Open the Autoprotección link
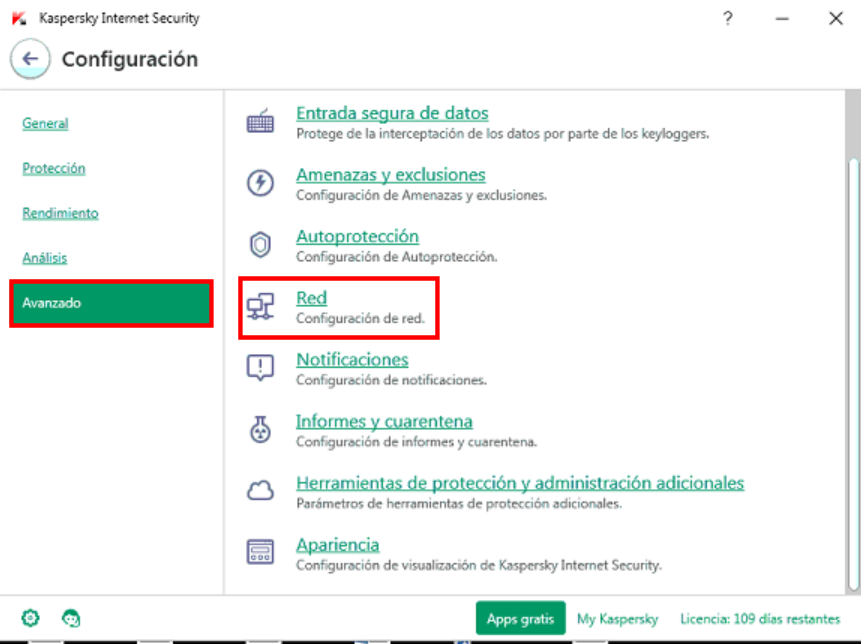The height and width of the screenshot is (644, 861). pyautogui.click(x=357, y=236)
